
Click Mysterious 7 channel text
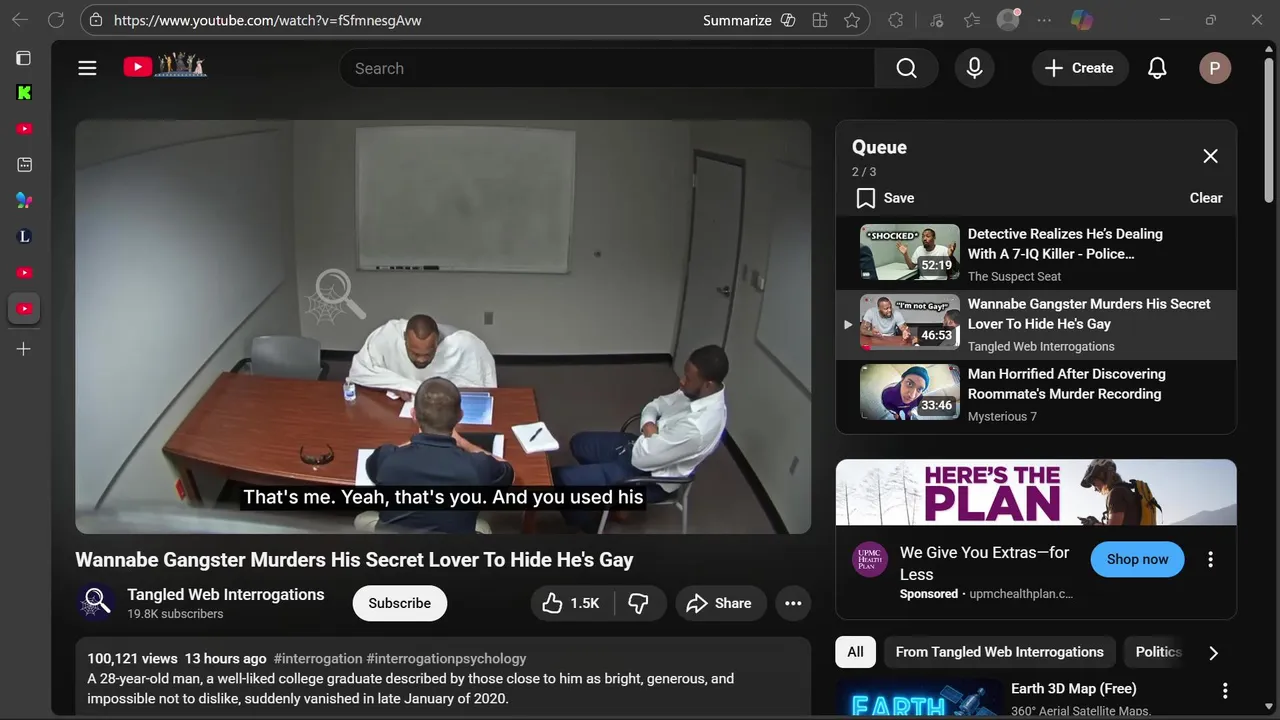click(1002, 416)
